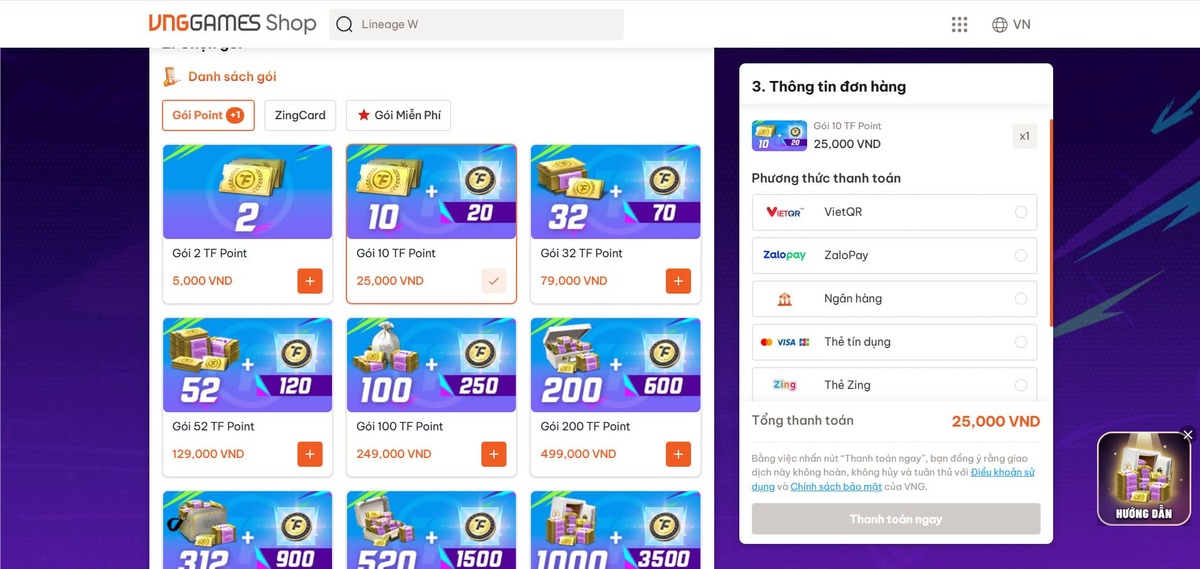This screenshot has height=569, width=1200.
Task: Select the Gói 52 TF Point card image
Action: (x=247, y=365)
